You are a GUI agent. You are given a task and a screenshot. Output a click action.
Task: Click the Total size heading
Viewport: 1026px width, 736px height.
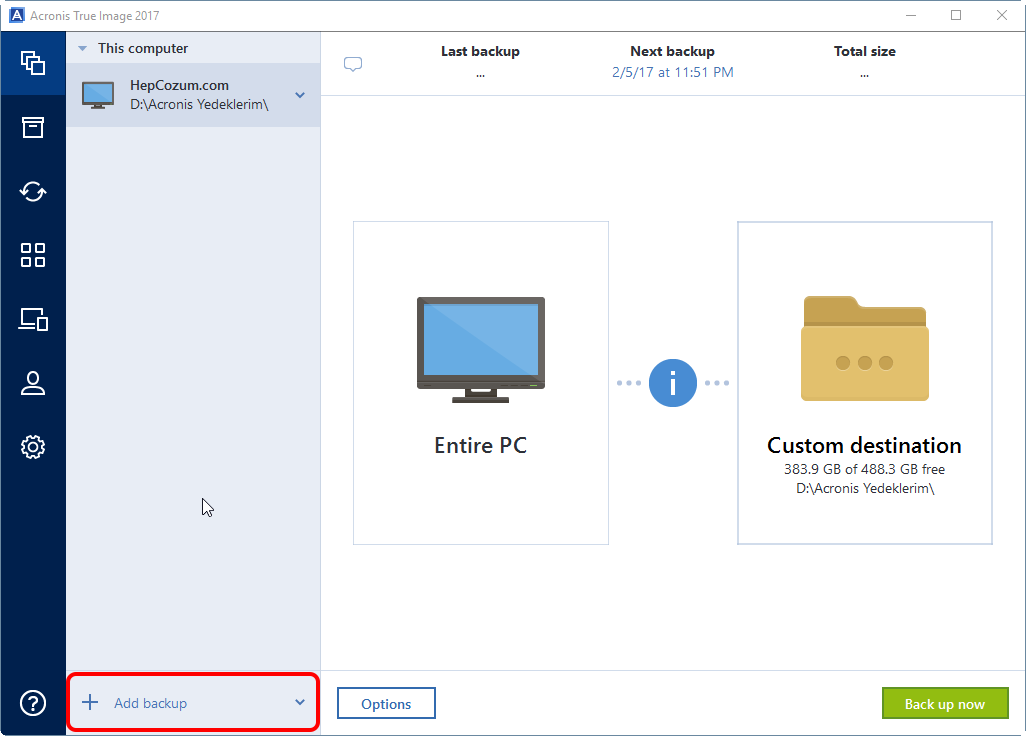pyautogui.click(x=864, y=51)
